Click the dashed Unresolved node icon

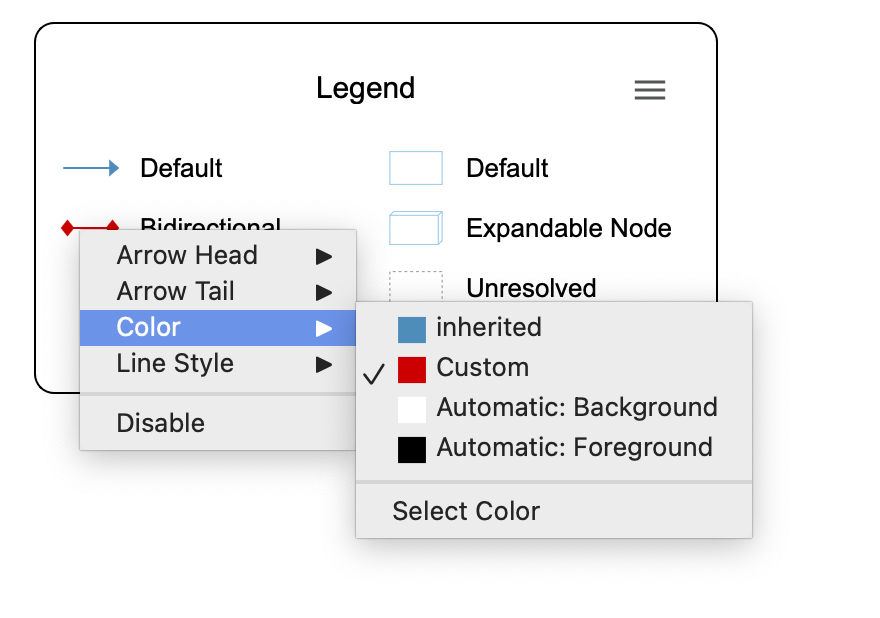tap(415, 285)
